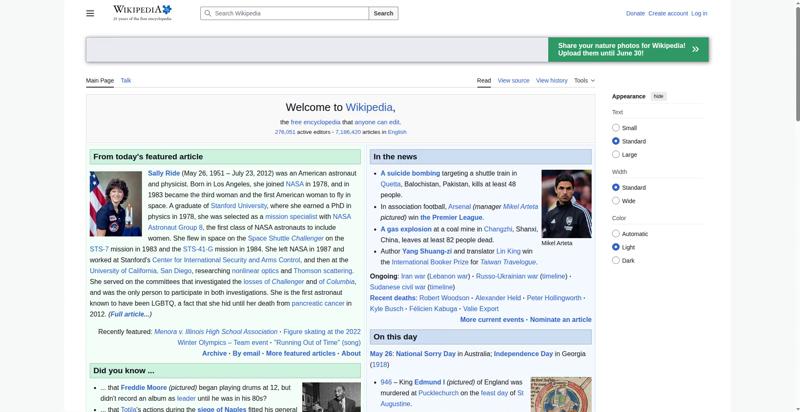Select Automatic color option

coord(616,234)
